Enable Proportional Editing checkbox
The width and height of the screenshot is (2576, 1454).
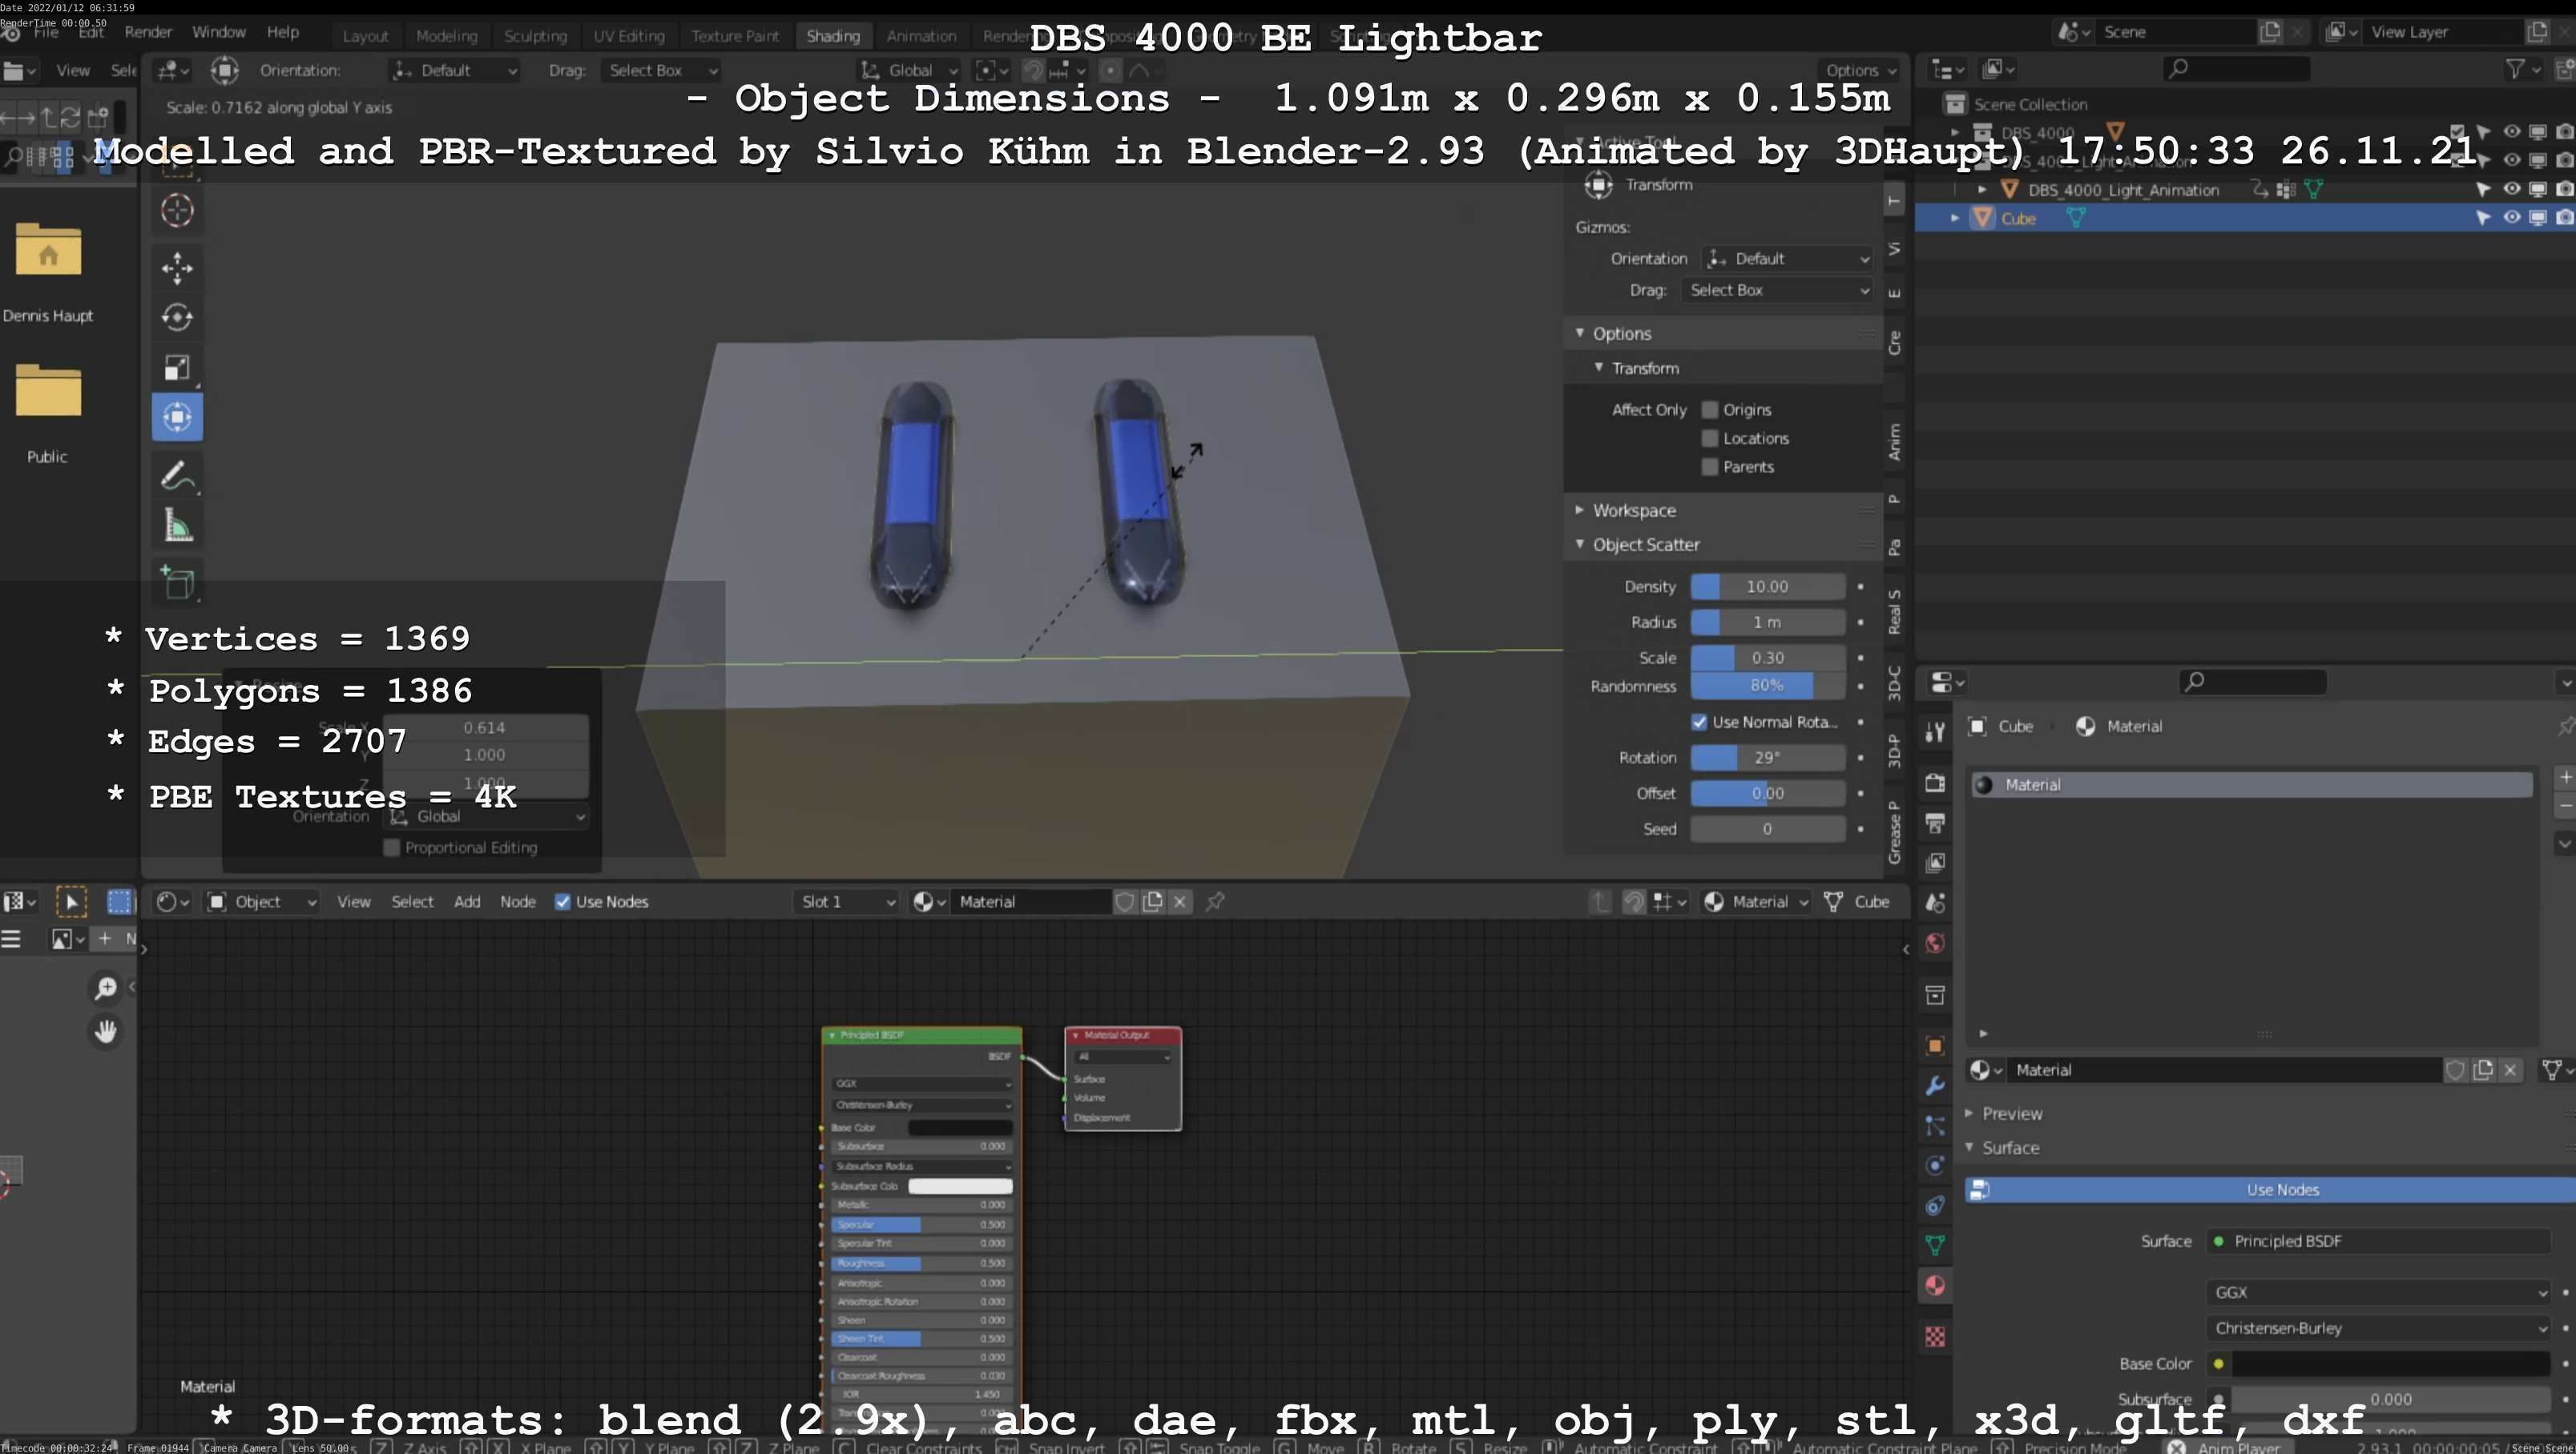pyautogui.click(x=392, y=848)
